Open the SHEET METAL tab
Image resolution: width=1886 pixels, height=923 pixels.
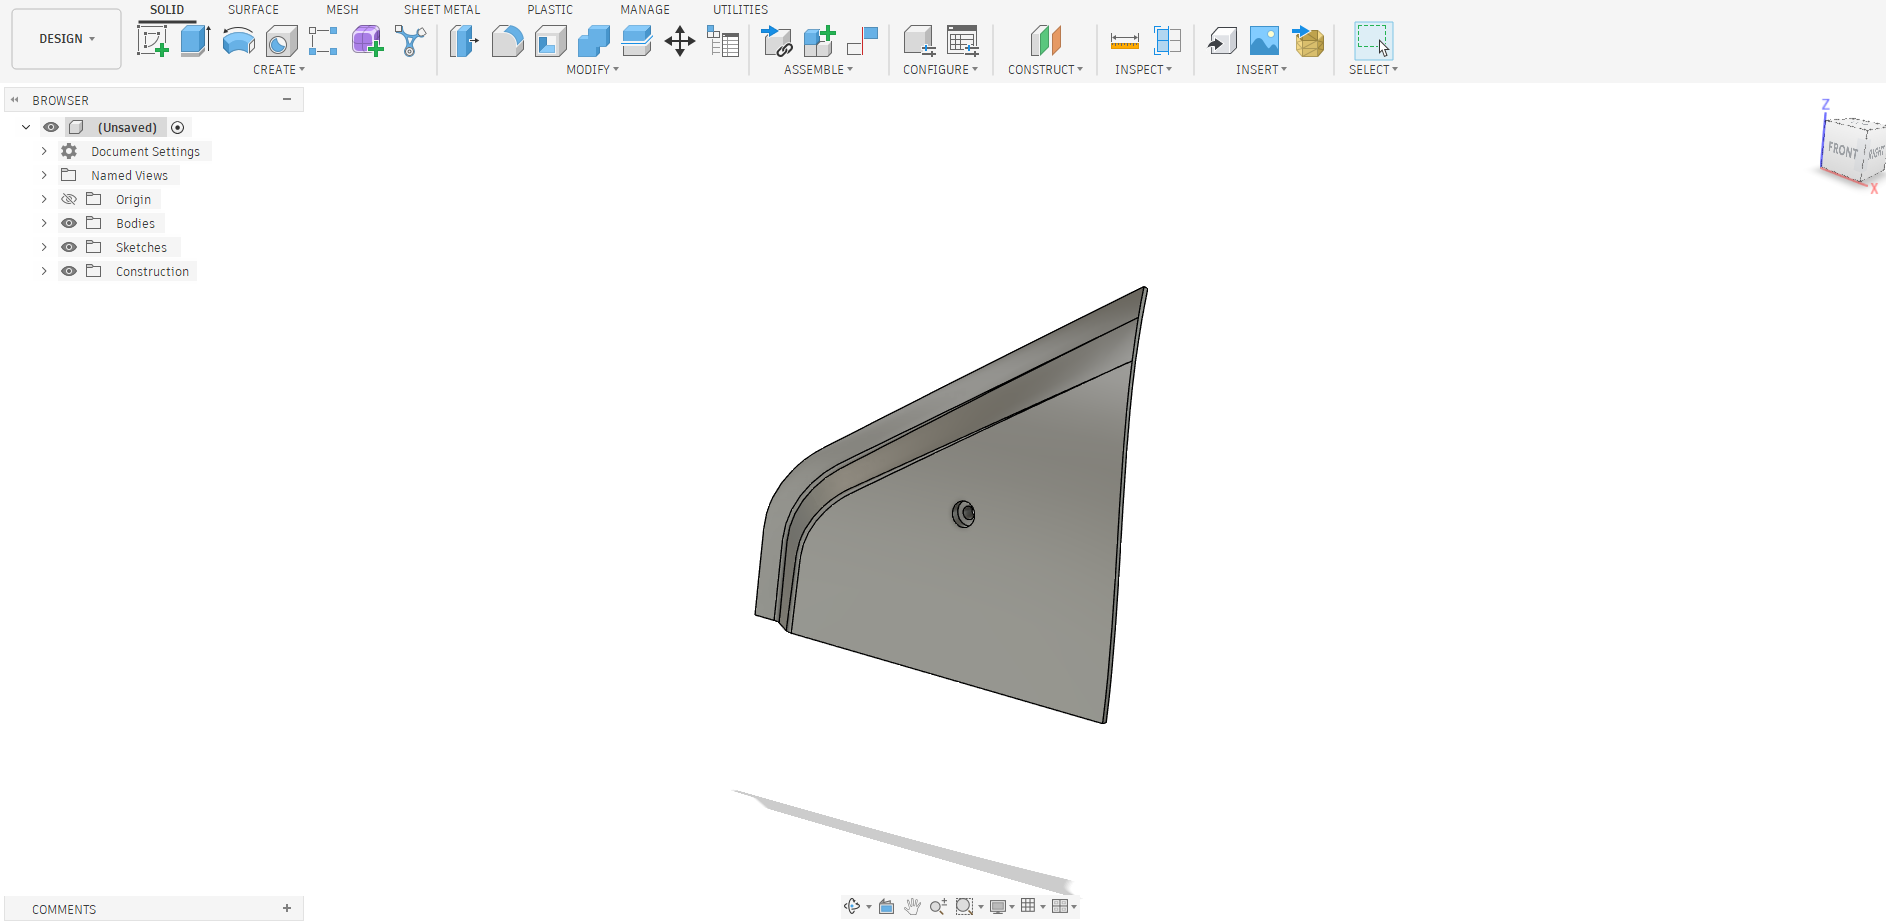[441, 10]
